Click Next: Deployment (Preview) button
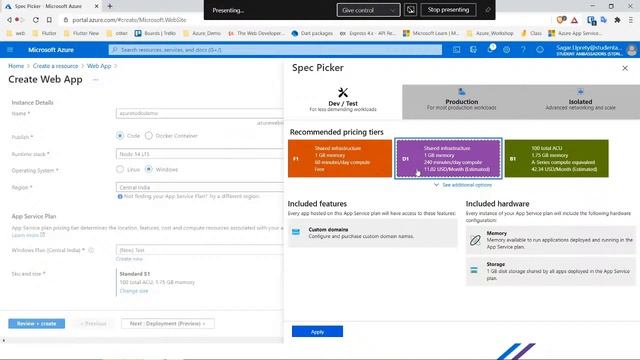Screen dimensions: 640x360 pos(167,323)
